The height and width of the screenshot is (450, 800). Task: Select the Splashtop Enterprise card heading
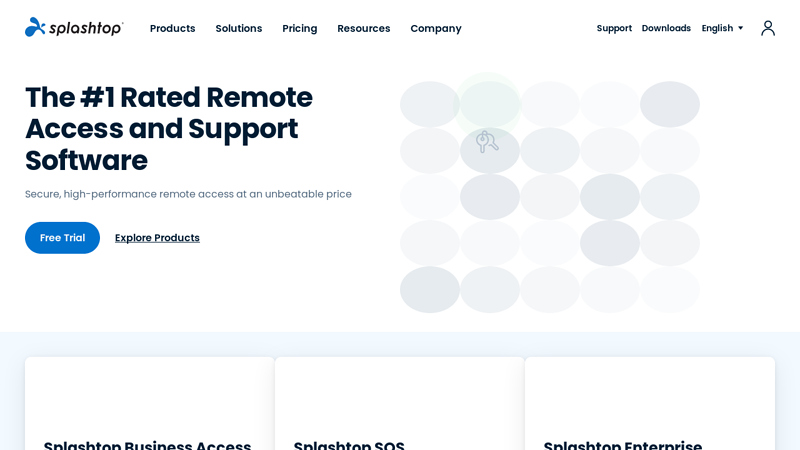[x=623, y=445]
